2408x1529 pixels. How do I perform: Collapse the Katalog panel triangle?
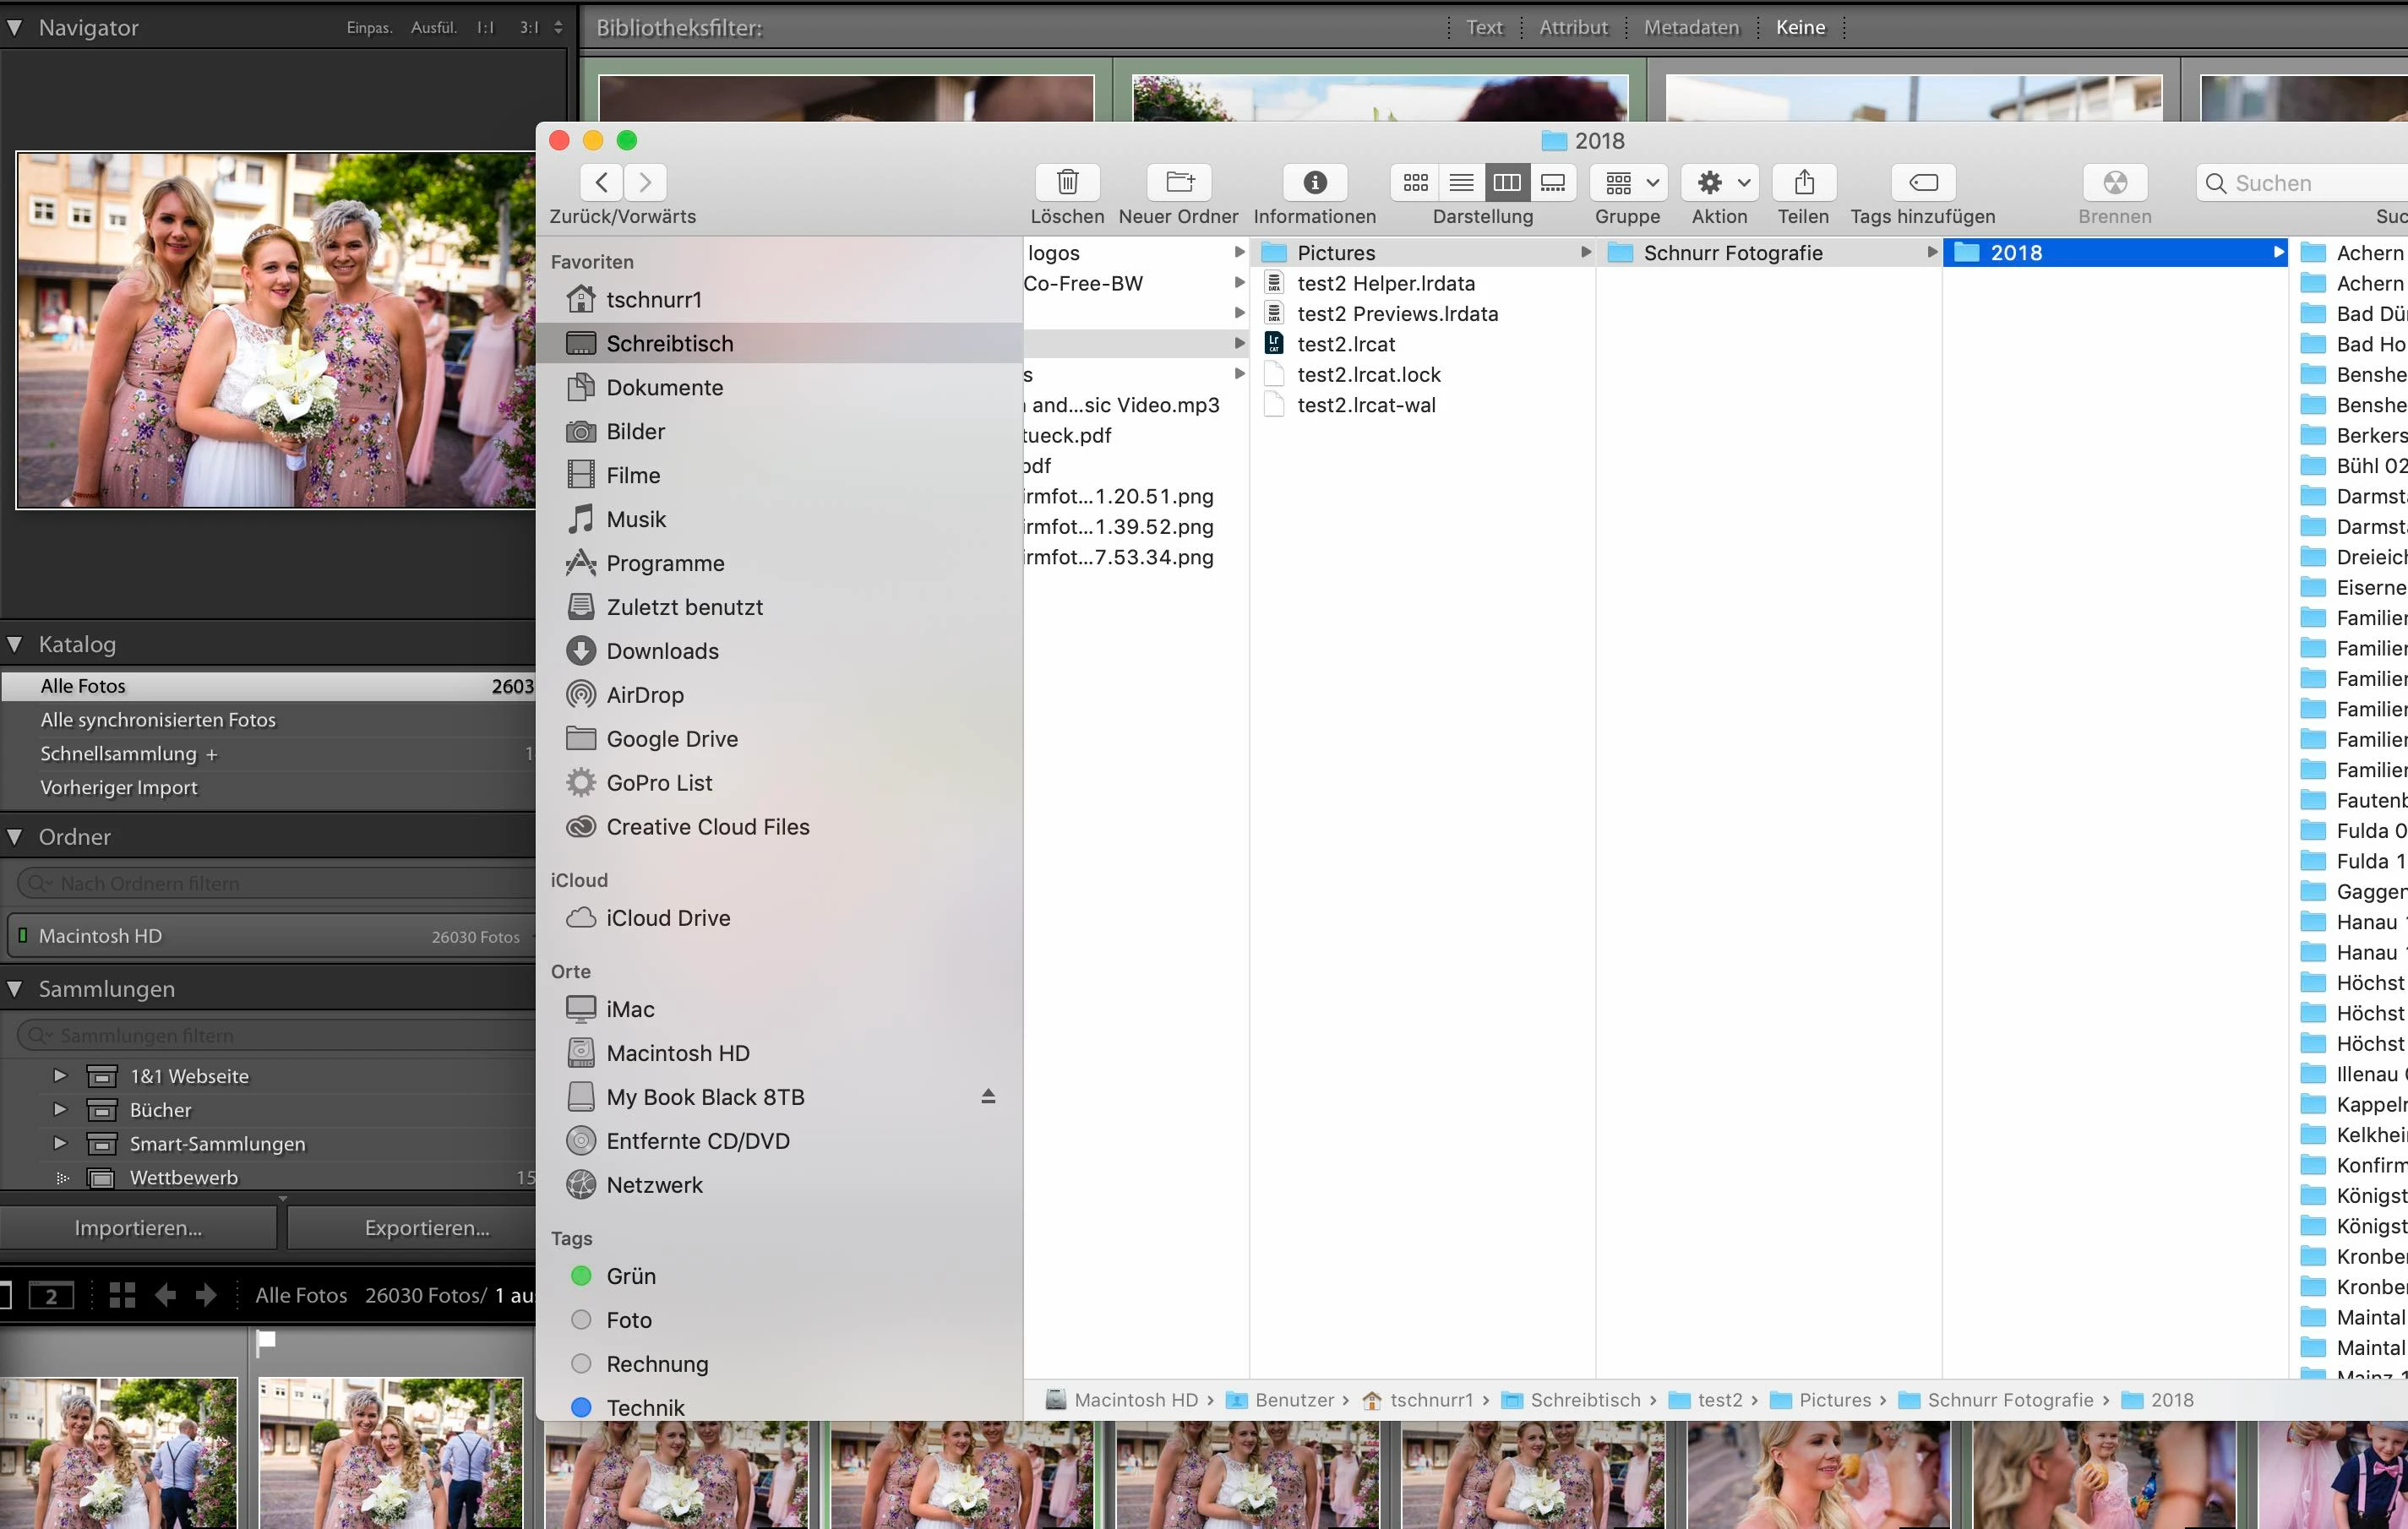tap(15, 644)
